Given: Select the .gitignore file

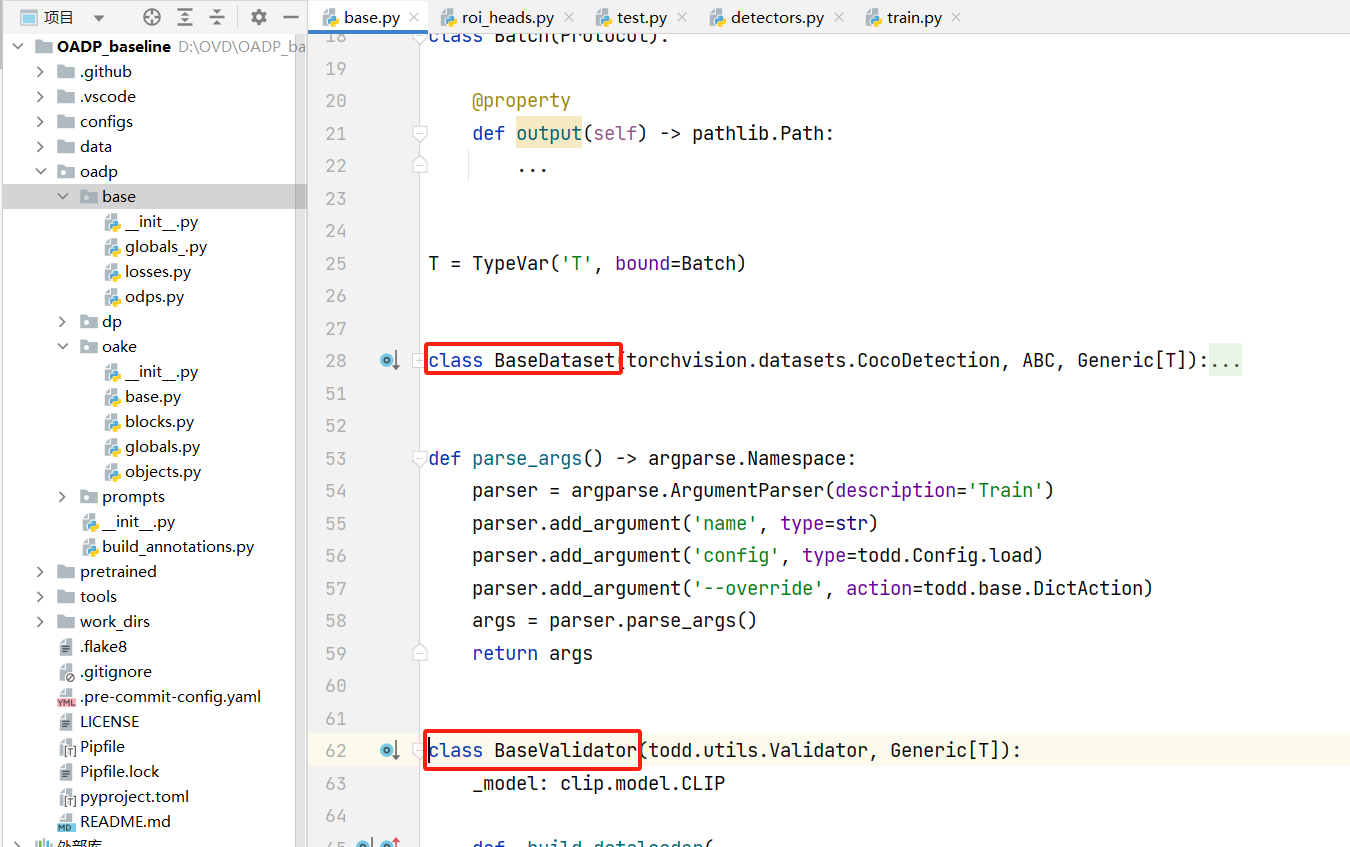Looking at the screenshot, I should point(116,672).
